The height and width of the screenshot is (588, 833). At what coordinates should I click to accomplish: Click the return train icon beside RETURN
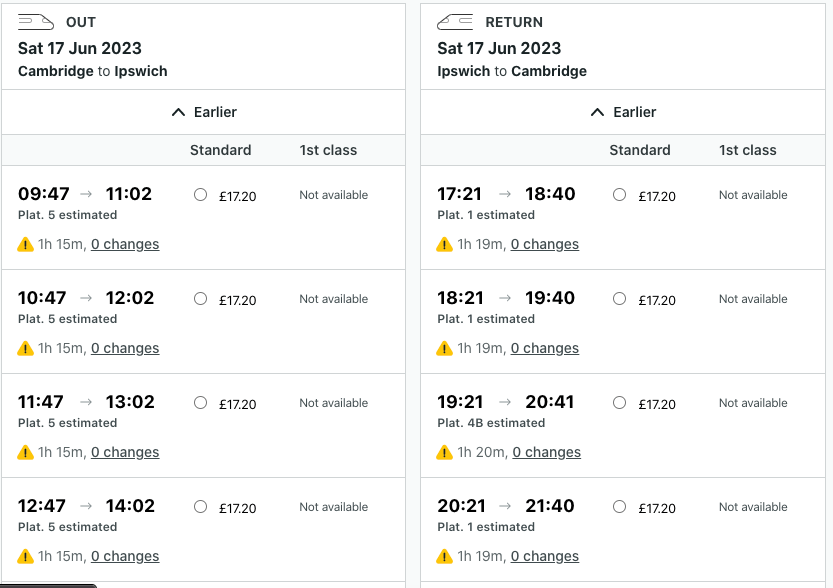click(x=455, y=21)
